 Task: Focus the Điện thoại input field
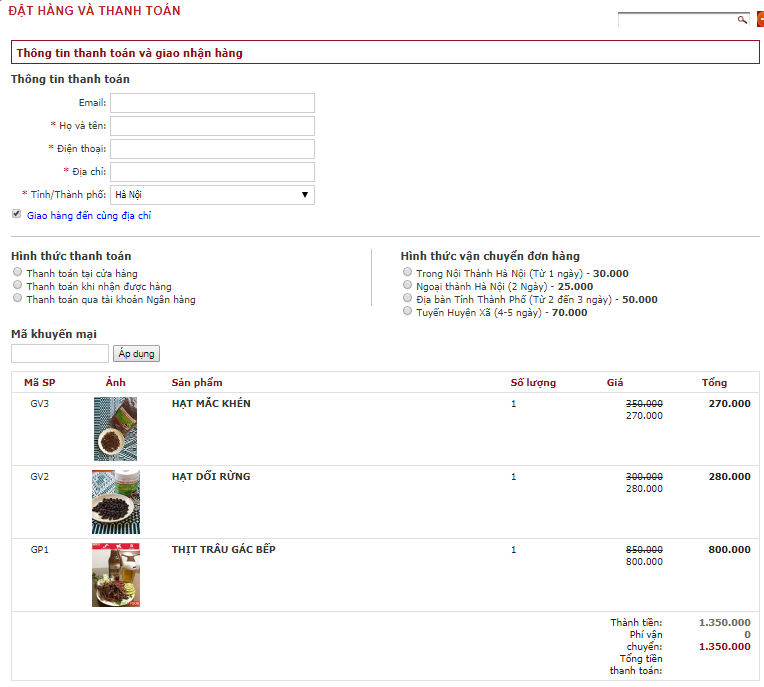[x=212, y=149]
